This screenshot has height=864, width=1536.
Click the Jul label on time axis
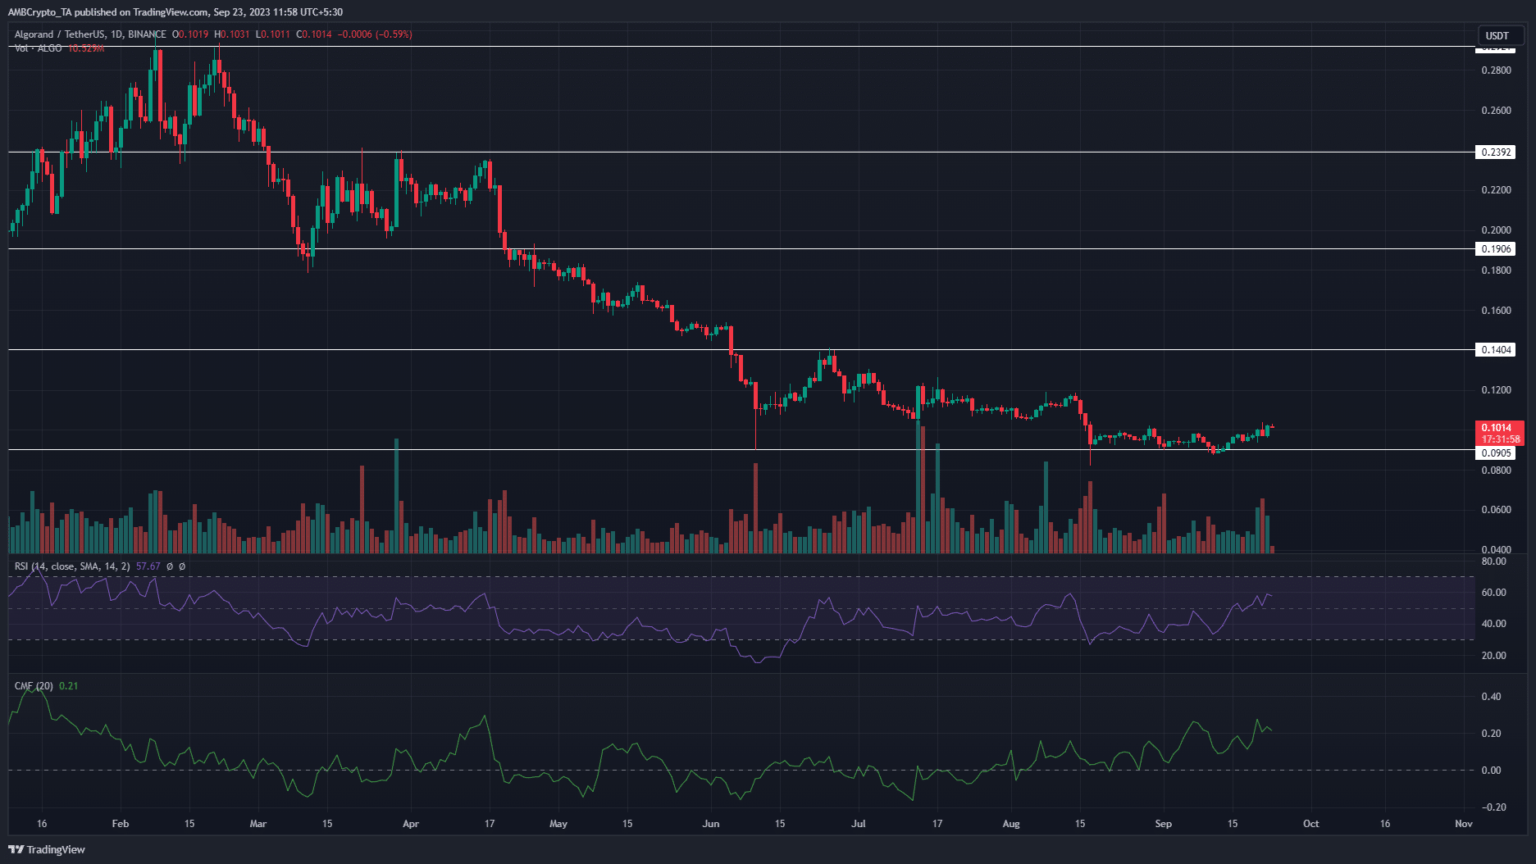pos(858,824)
